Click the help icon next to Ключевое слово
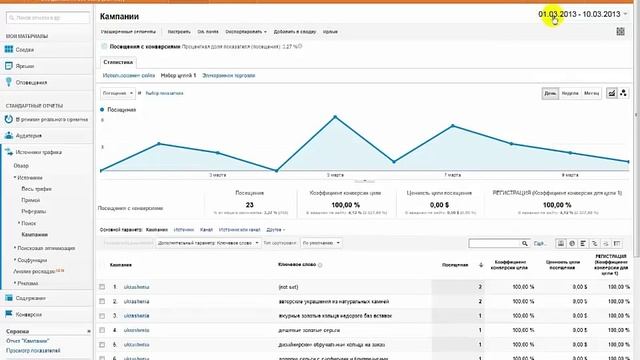 click(320, 265)
